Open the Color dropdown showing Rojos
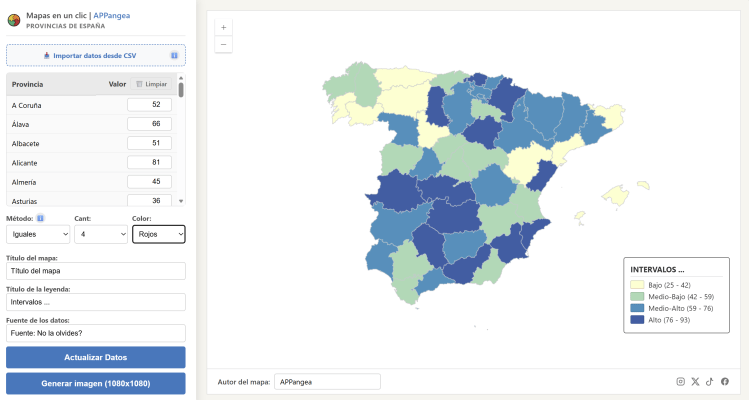Screen dimensions: 749x400 (x=159, y=234)
